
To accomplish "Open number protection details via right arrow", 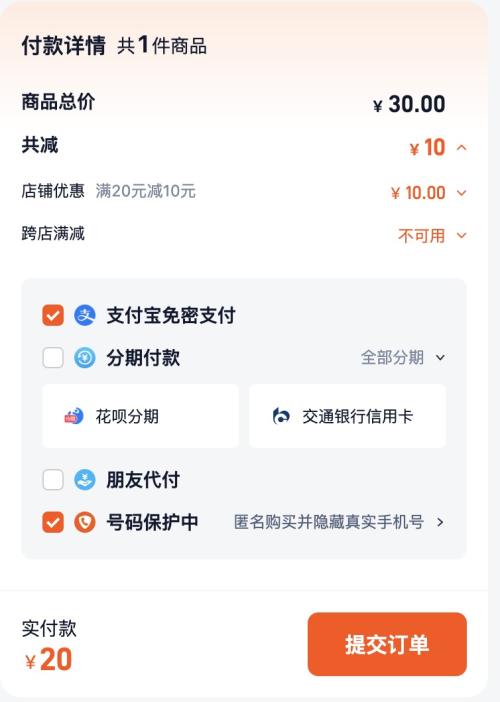I will 440,522.
